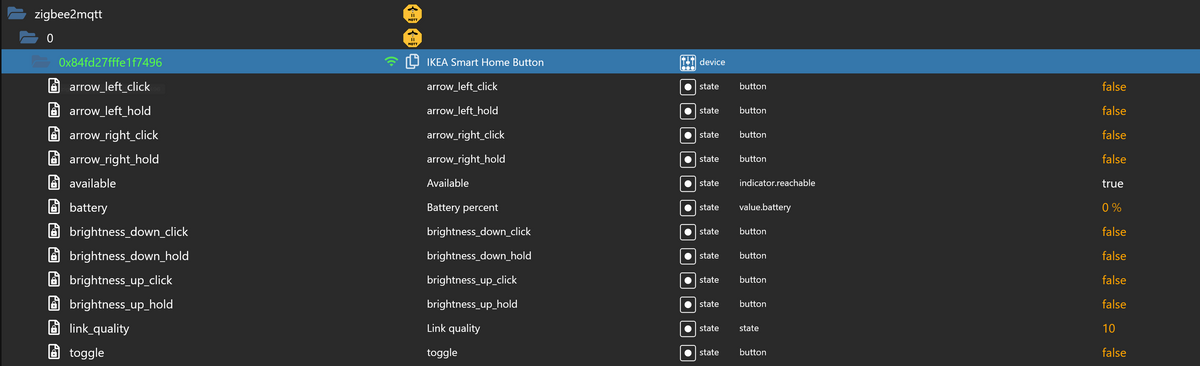Click state type icon in brightness_down_click row
The width and height of the screenshot is (1200, 366).
pos(687,231)
